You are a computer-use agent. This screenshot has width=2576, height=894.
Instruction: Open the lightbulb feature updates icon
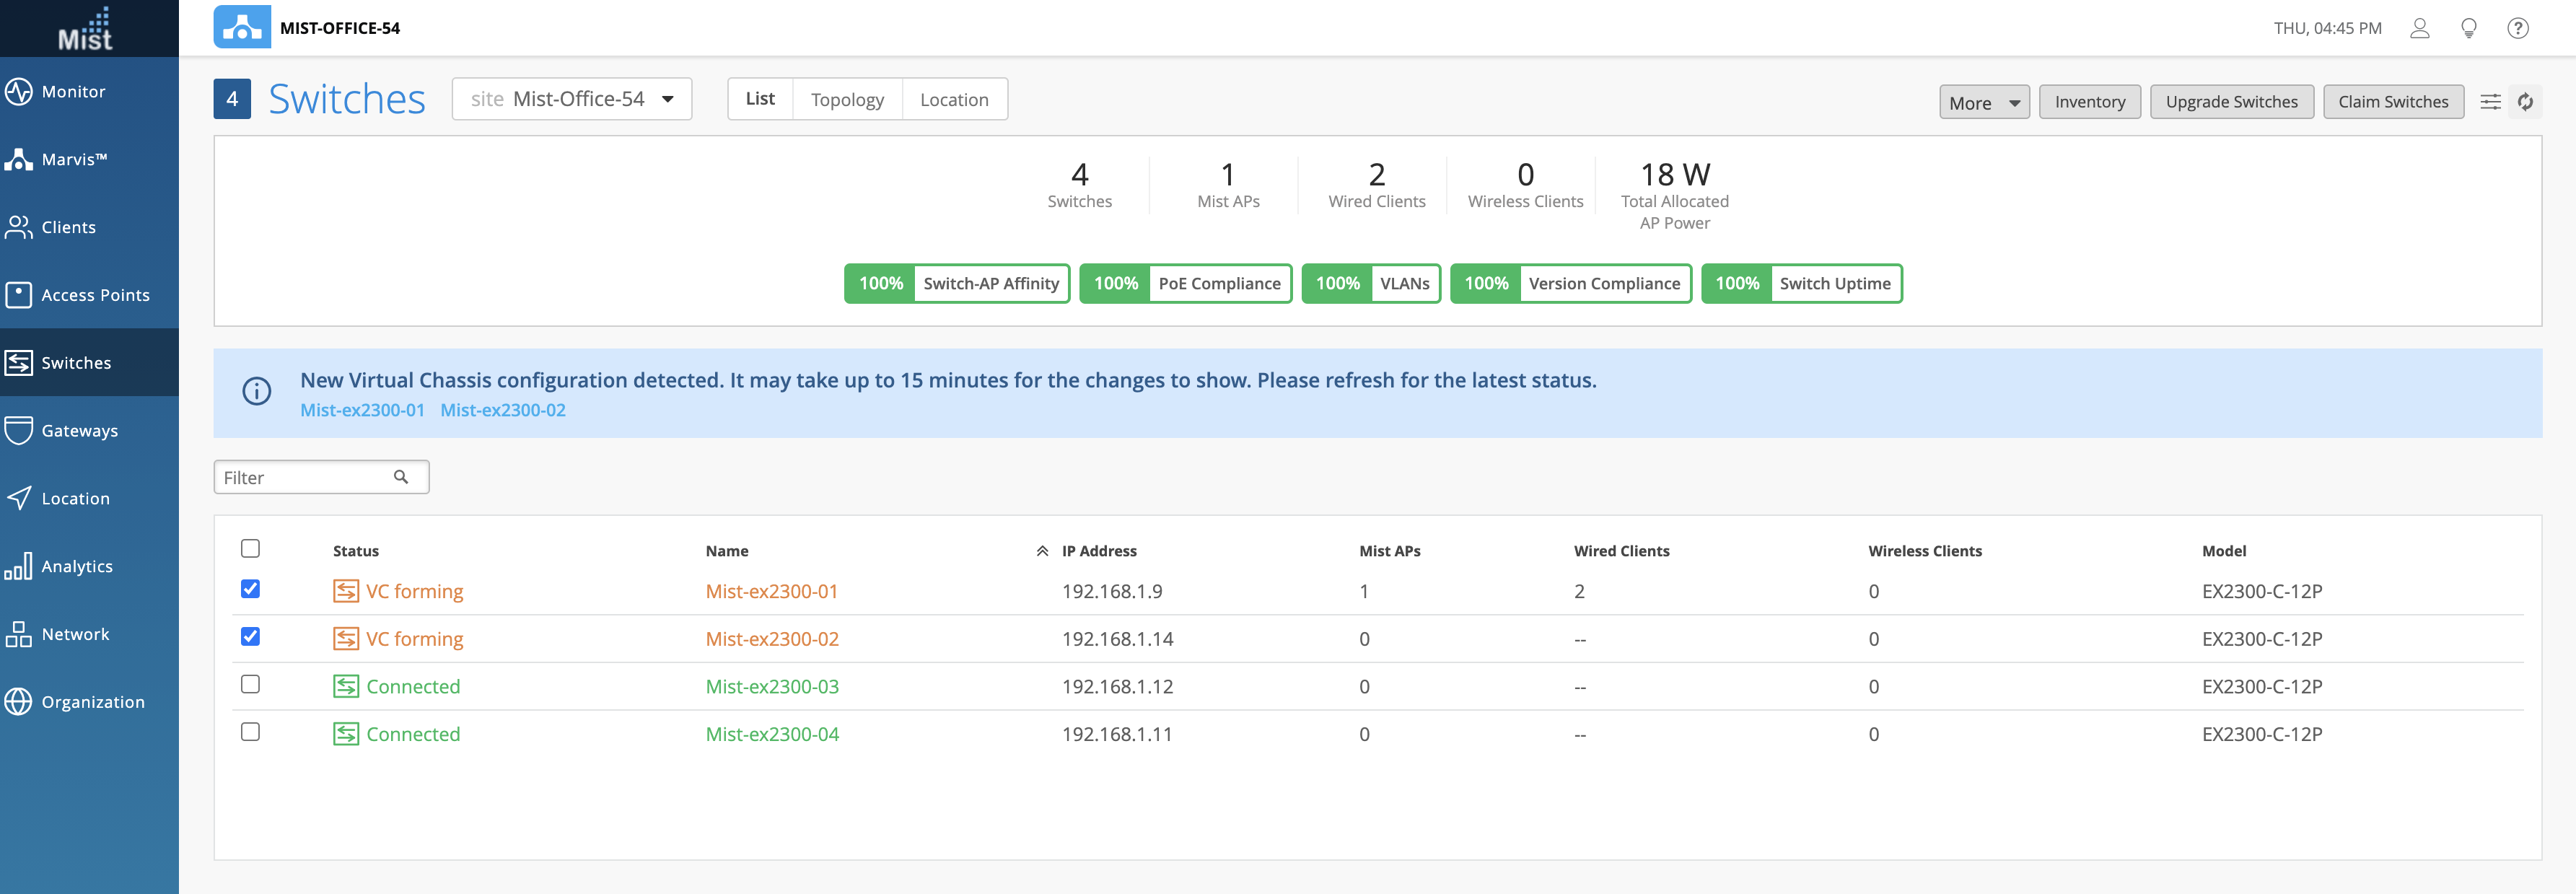[2468, 28]
